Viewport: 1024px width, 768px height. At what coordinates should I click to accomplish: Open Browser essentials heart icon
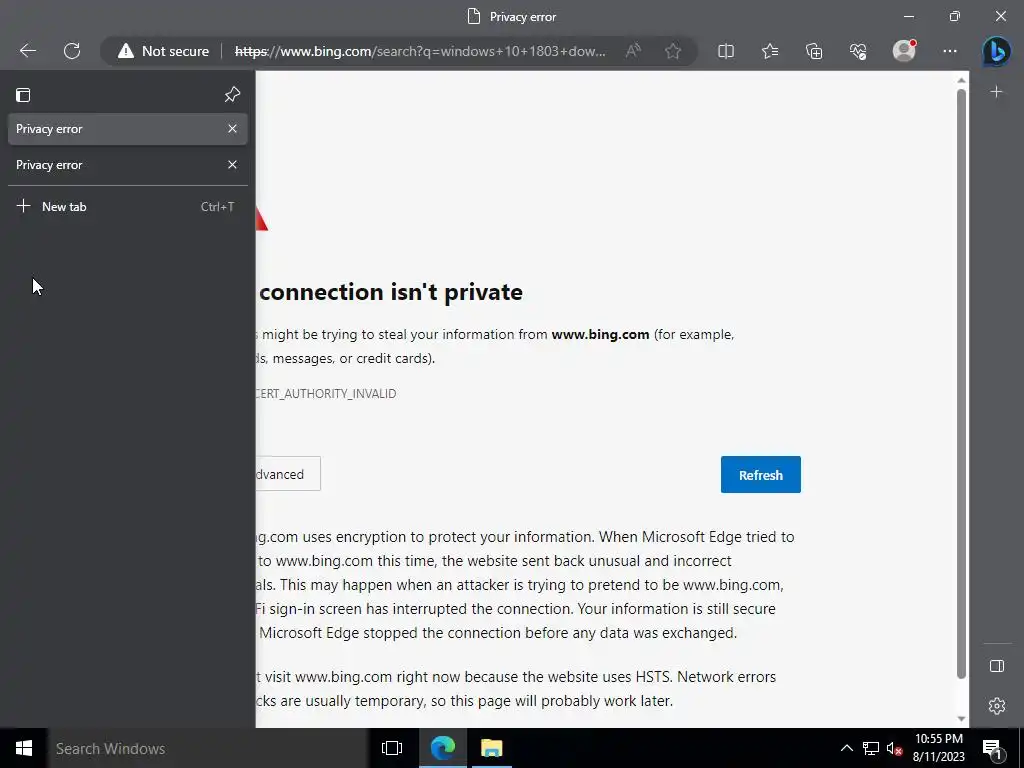858,51
